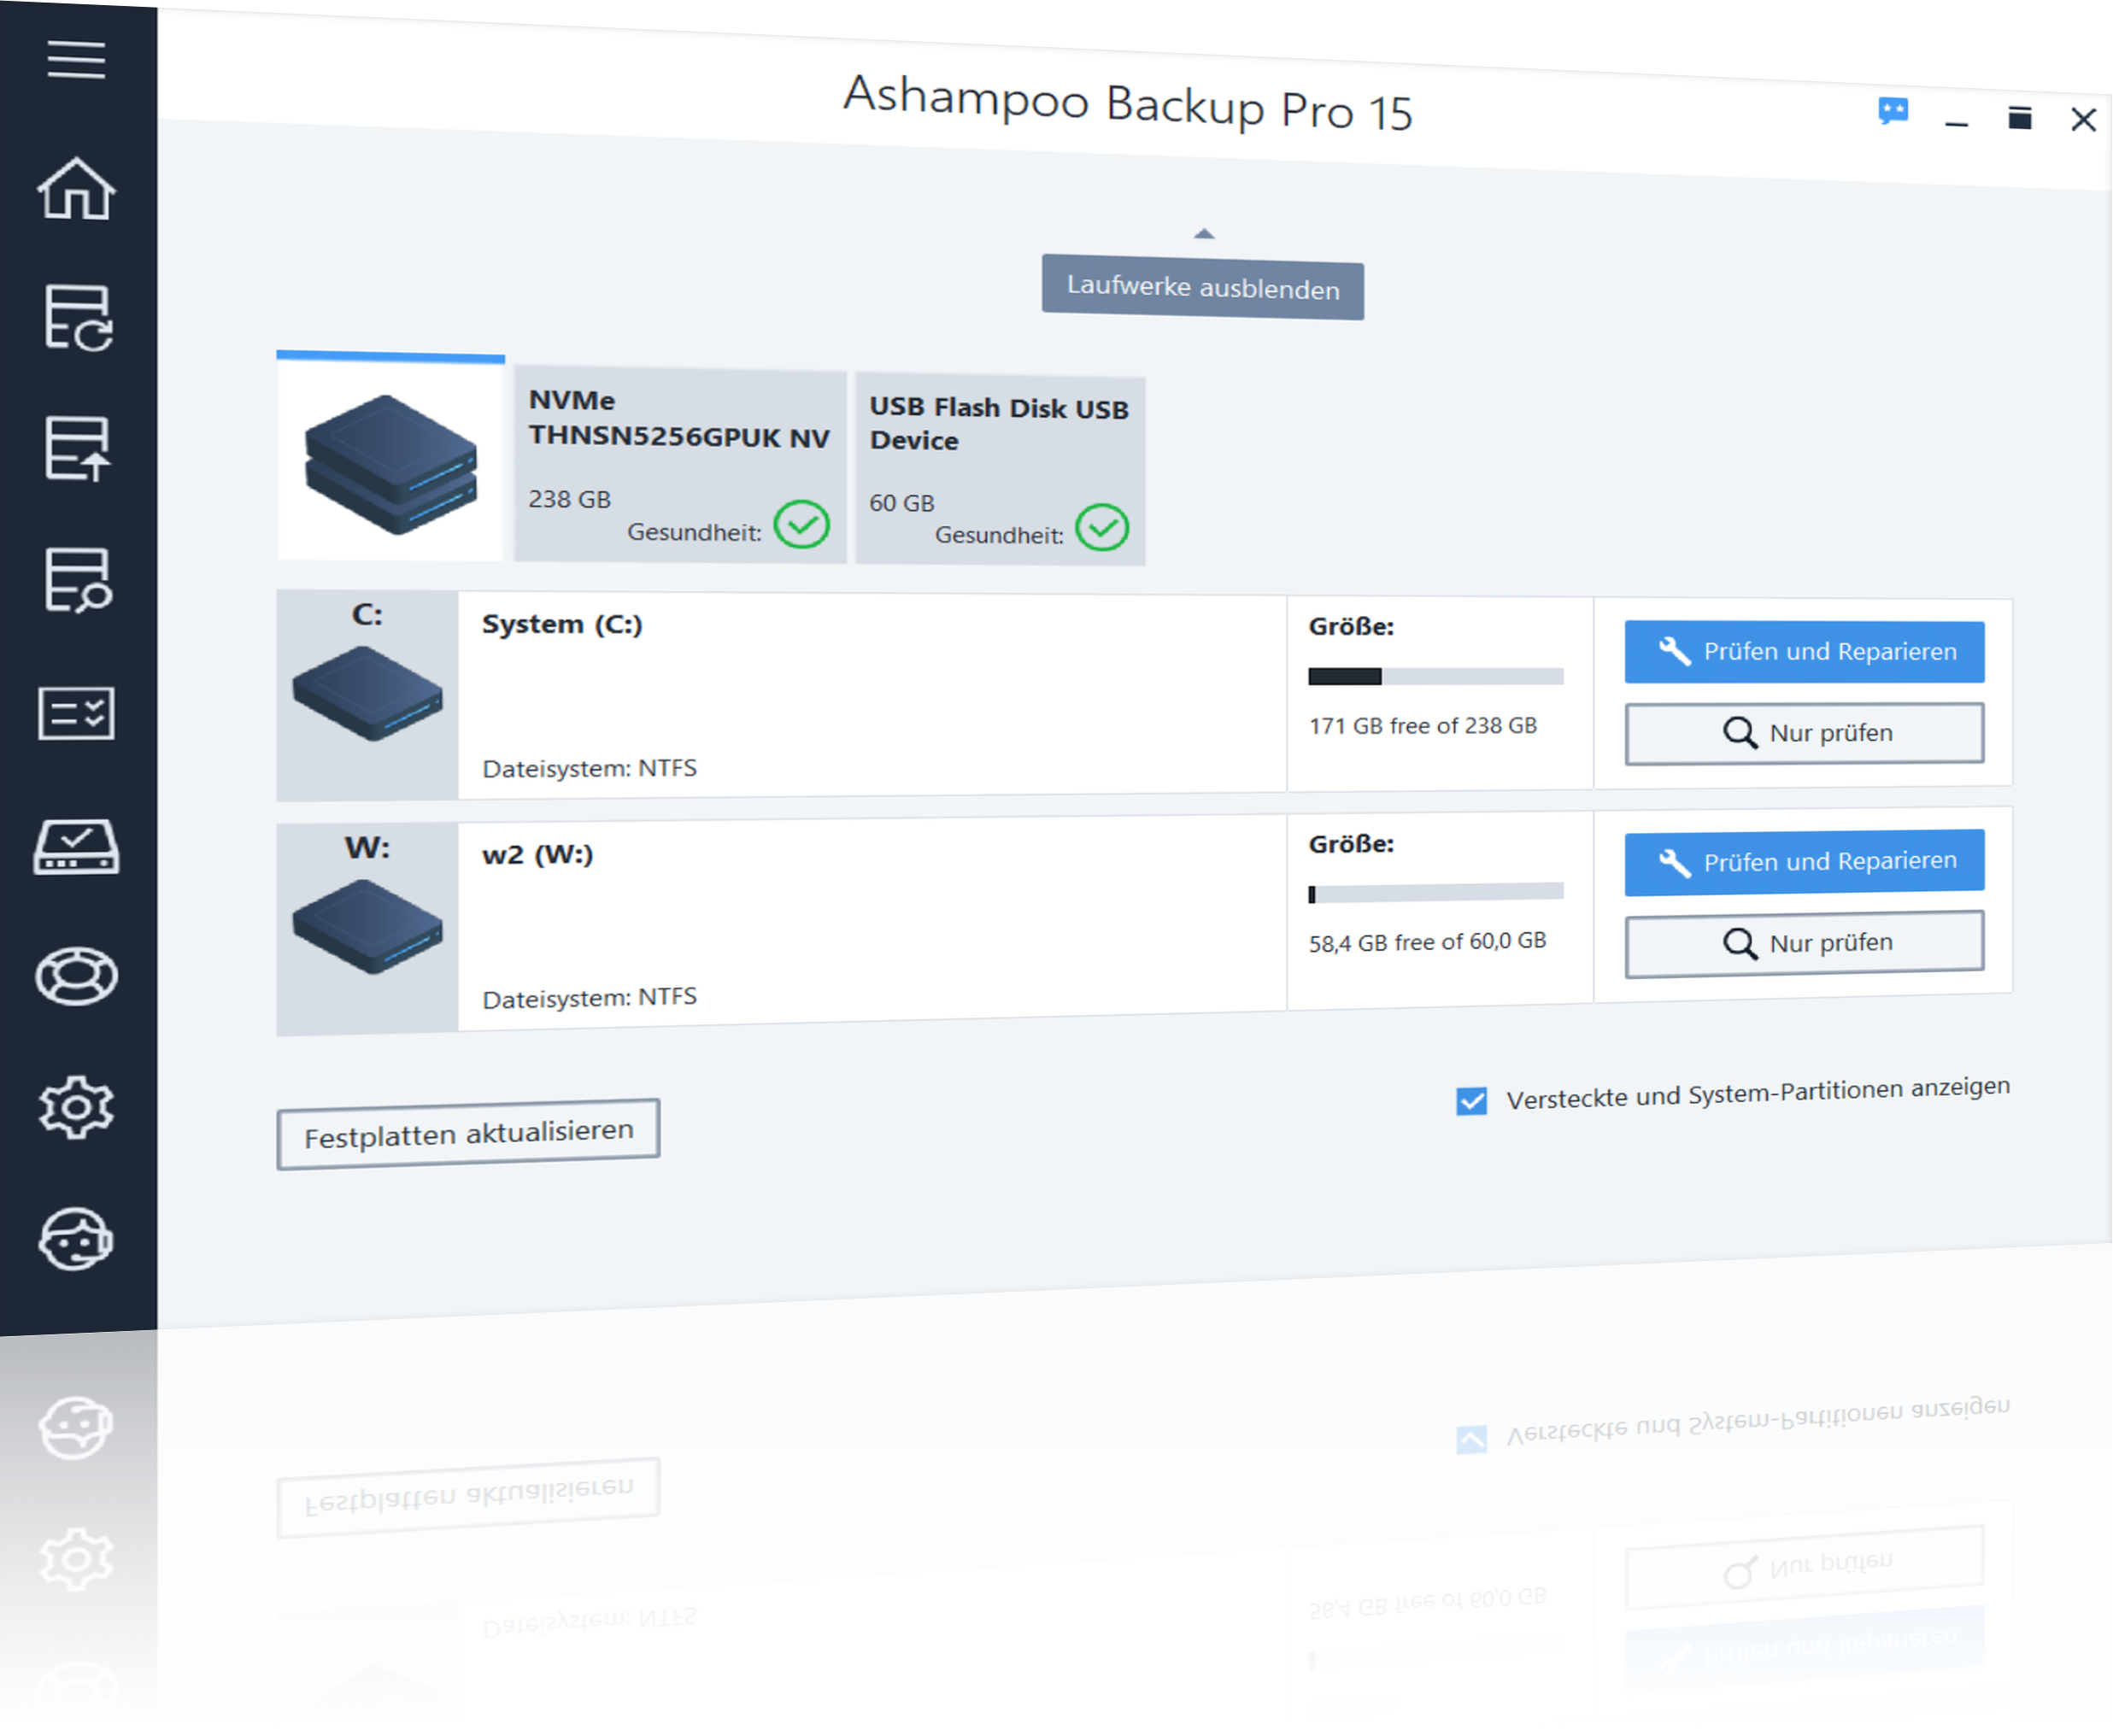The image size is (2113, 1736).
Task: Open the backup plans refresh icon in sidebar
Action: pyautogui.click(x=77, y=318)
